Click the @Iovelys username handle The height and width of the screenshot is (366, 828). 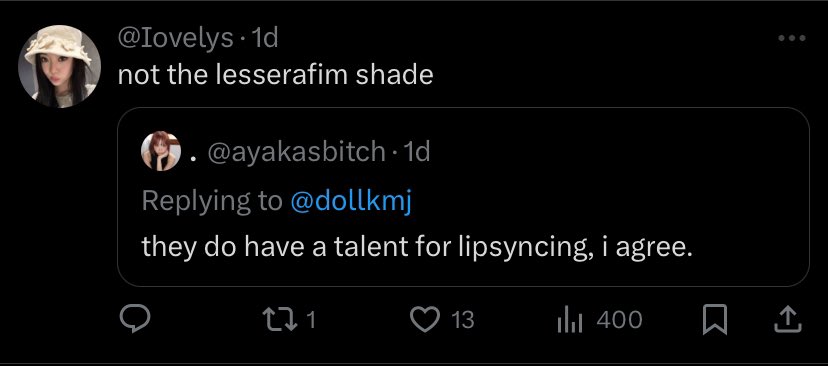click(x=176, y=38)
